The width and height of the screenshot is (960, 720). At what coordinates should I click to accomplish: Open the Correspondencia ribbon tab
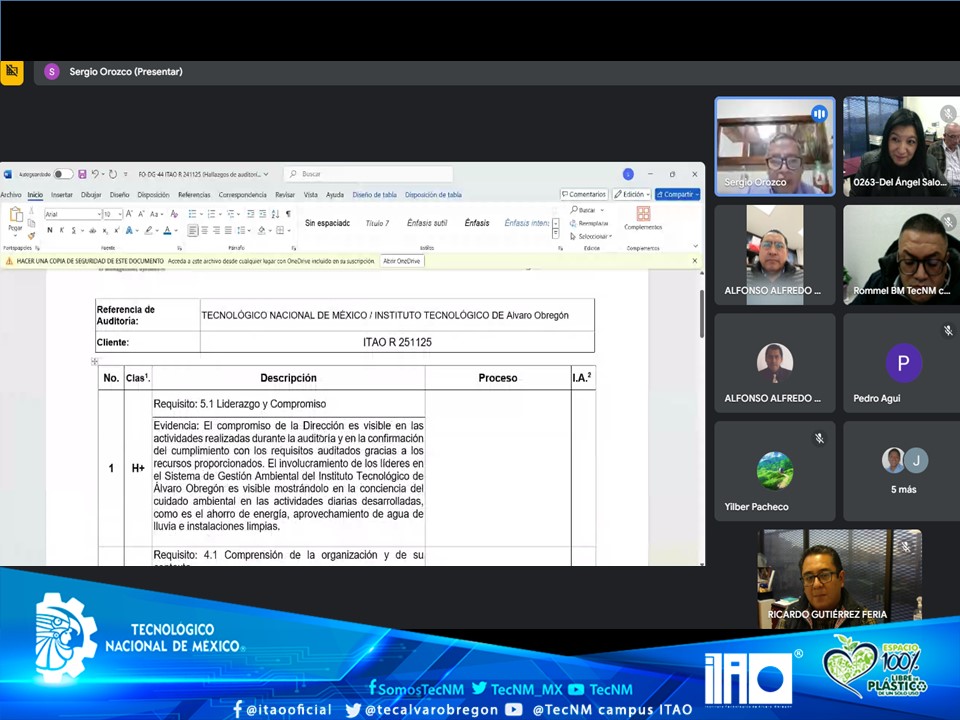point(242,195)
